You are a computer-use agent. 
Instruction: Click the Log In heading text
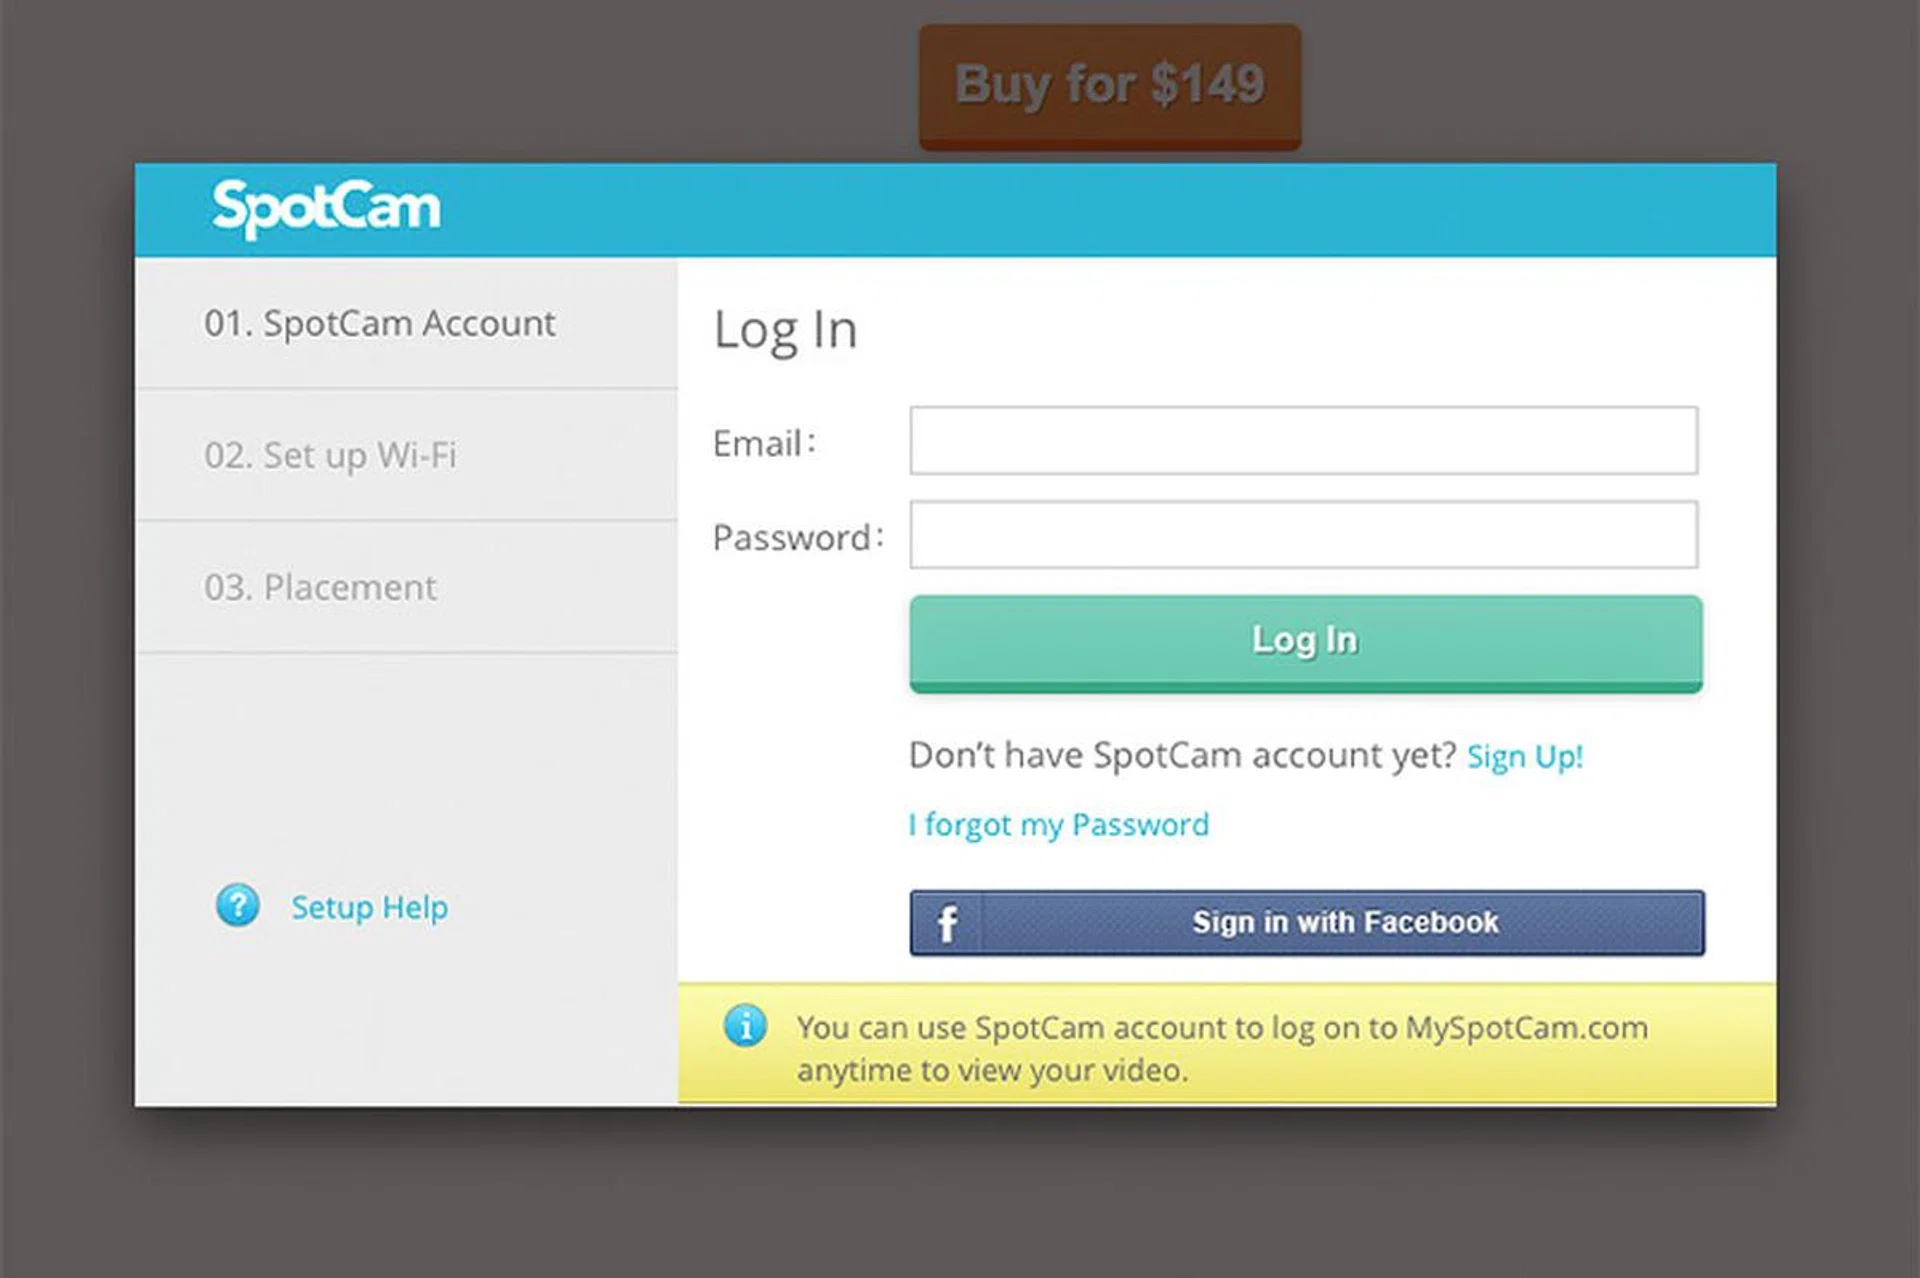(785, 330)
